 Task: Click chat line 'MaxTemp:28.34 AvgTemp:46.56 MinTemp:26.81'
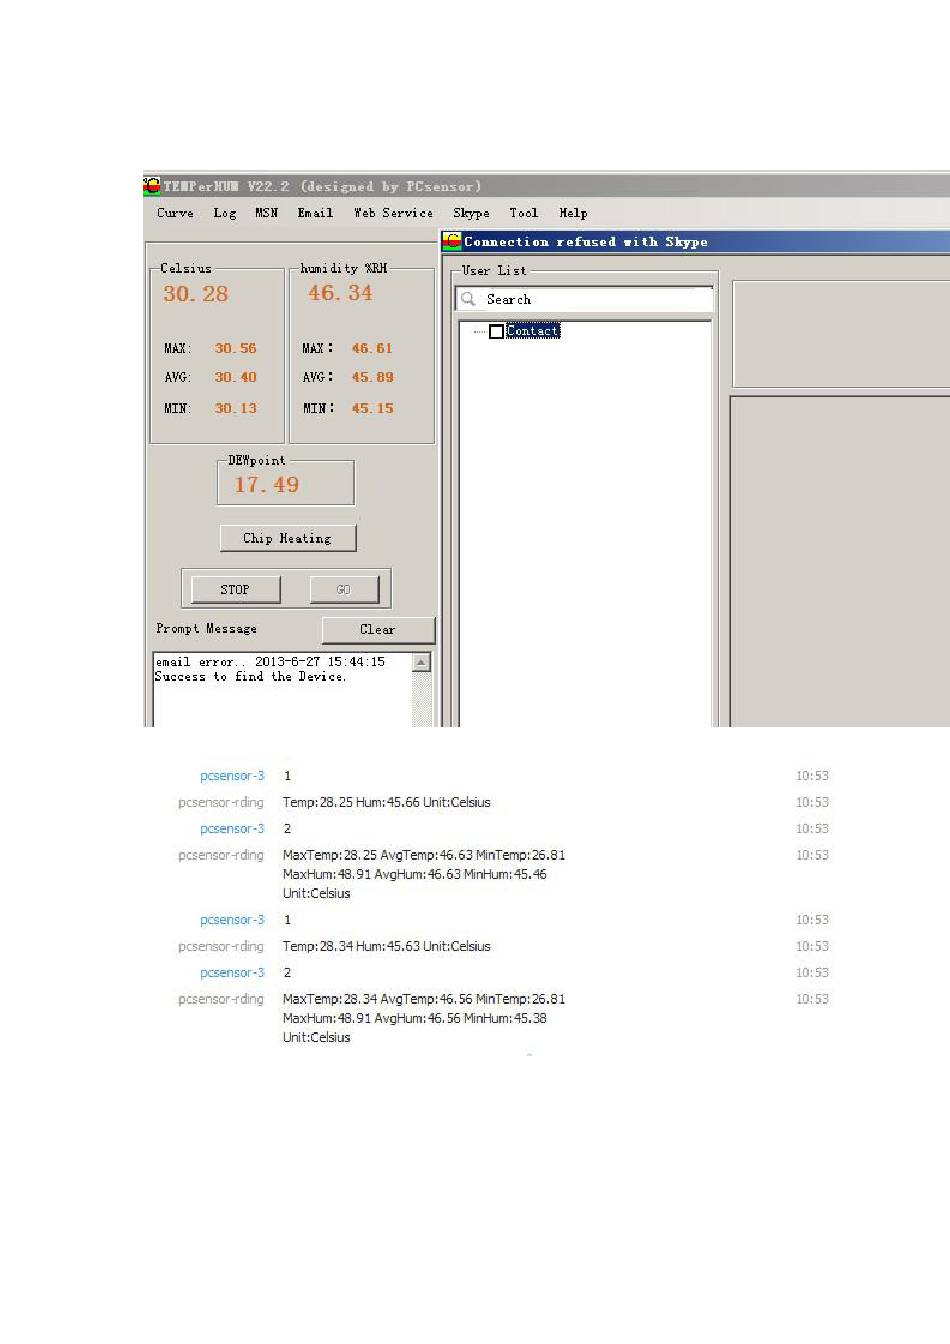(x=424, y=999)
